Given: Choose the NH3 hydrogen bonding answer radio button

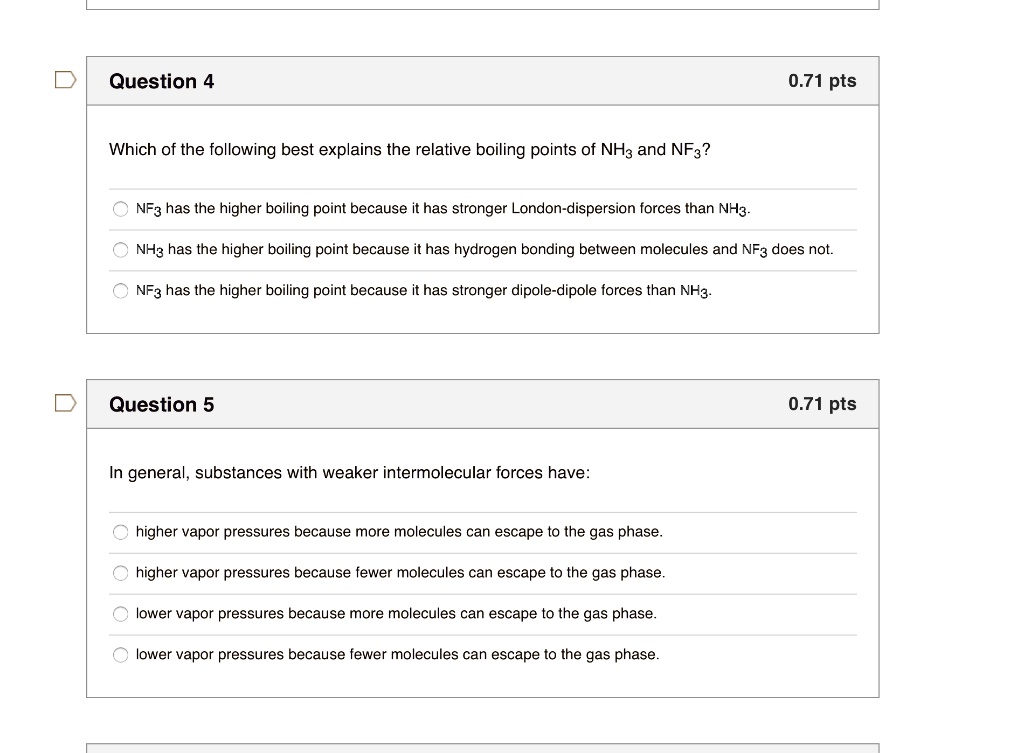Looking at the screenshot, I should (x=120, y=250).
